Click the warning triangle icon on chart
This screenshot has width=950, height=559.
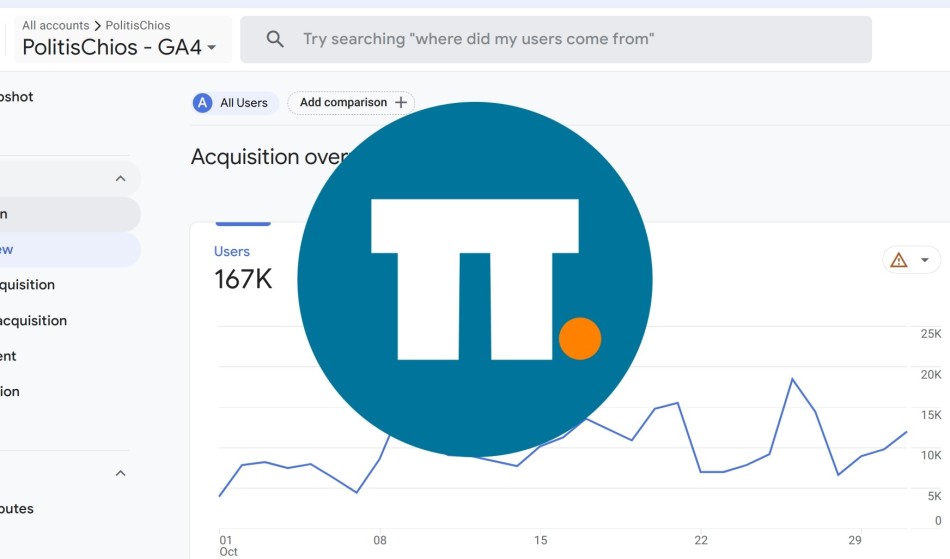tap(899, 260)
